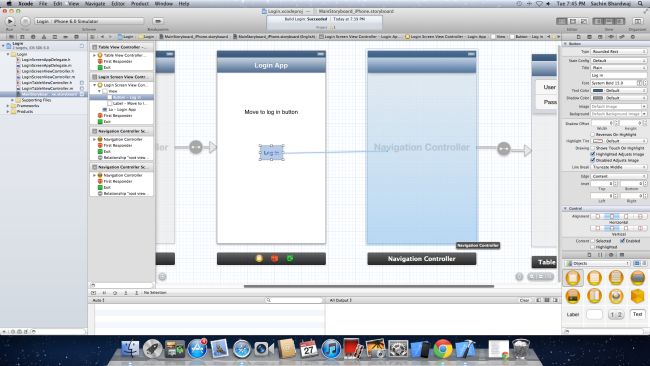Click the segue circle before the Navigation Controller
Viewport: 650px width, 366px height.
[196, 147]
